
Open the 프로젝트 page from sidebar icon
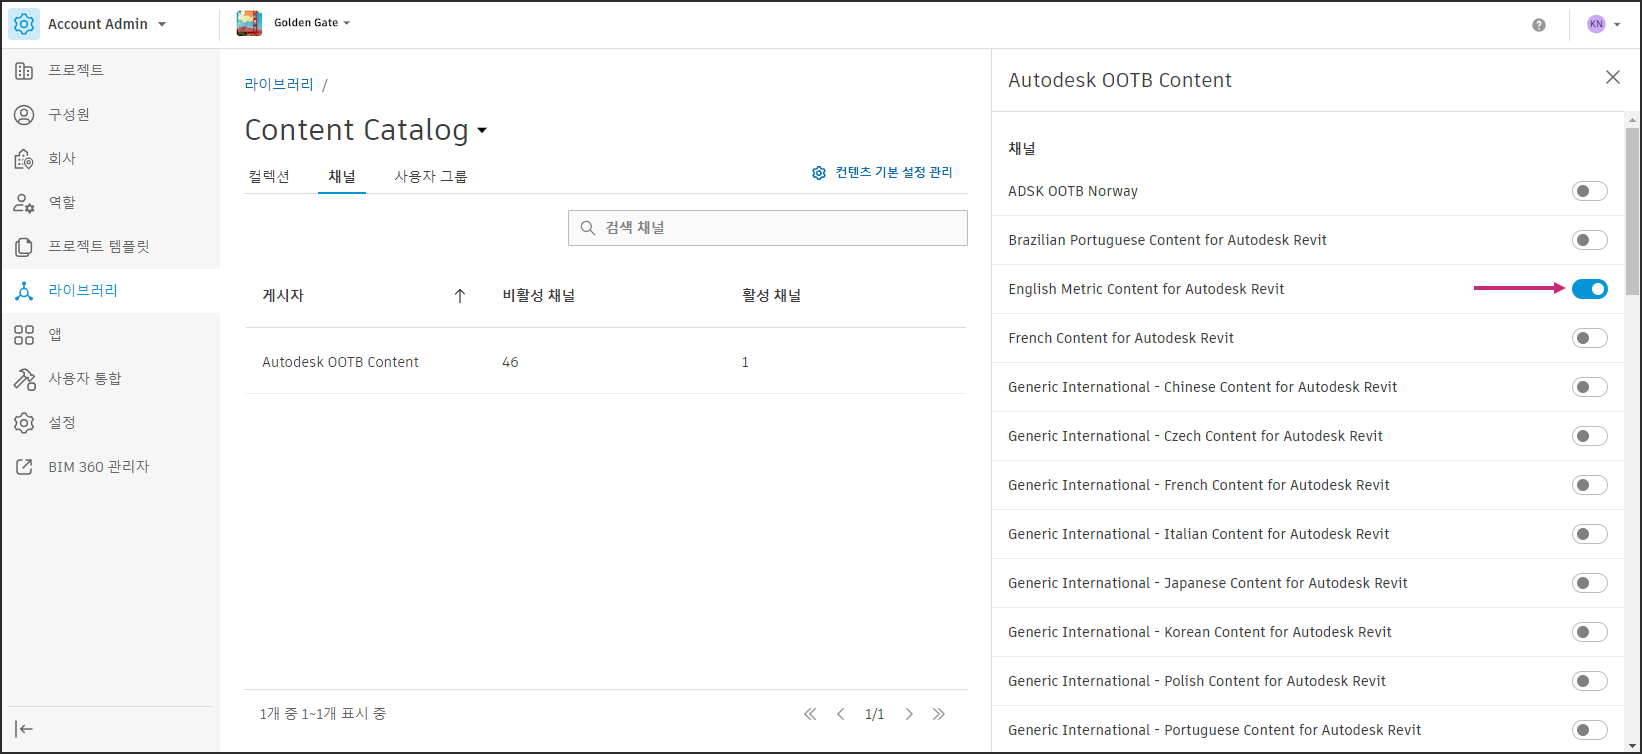tap(24, 70)
